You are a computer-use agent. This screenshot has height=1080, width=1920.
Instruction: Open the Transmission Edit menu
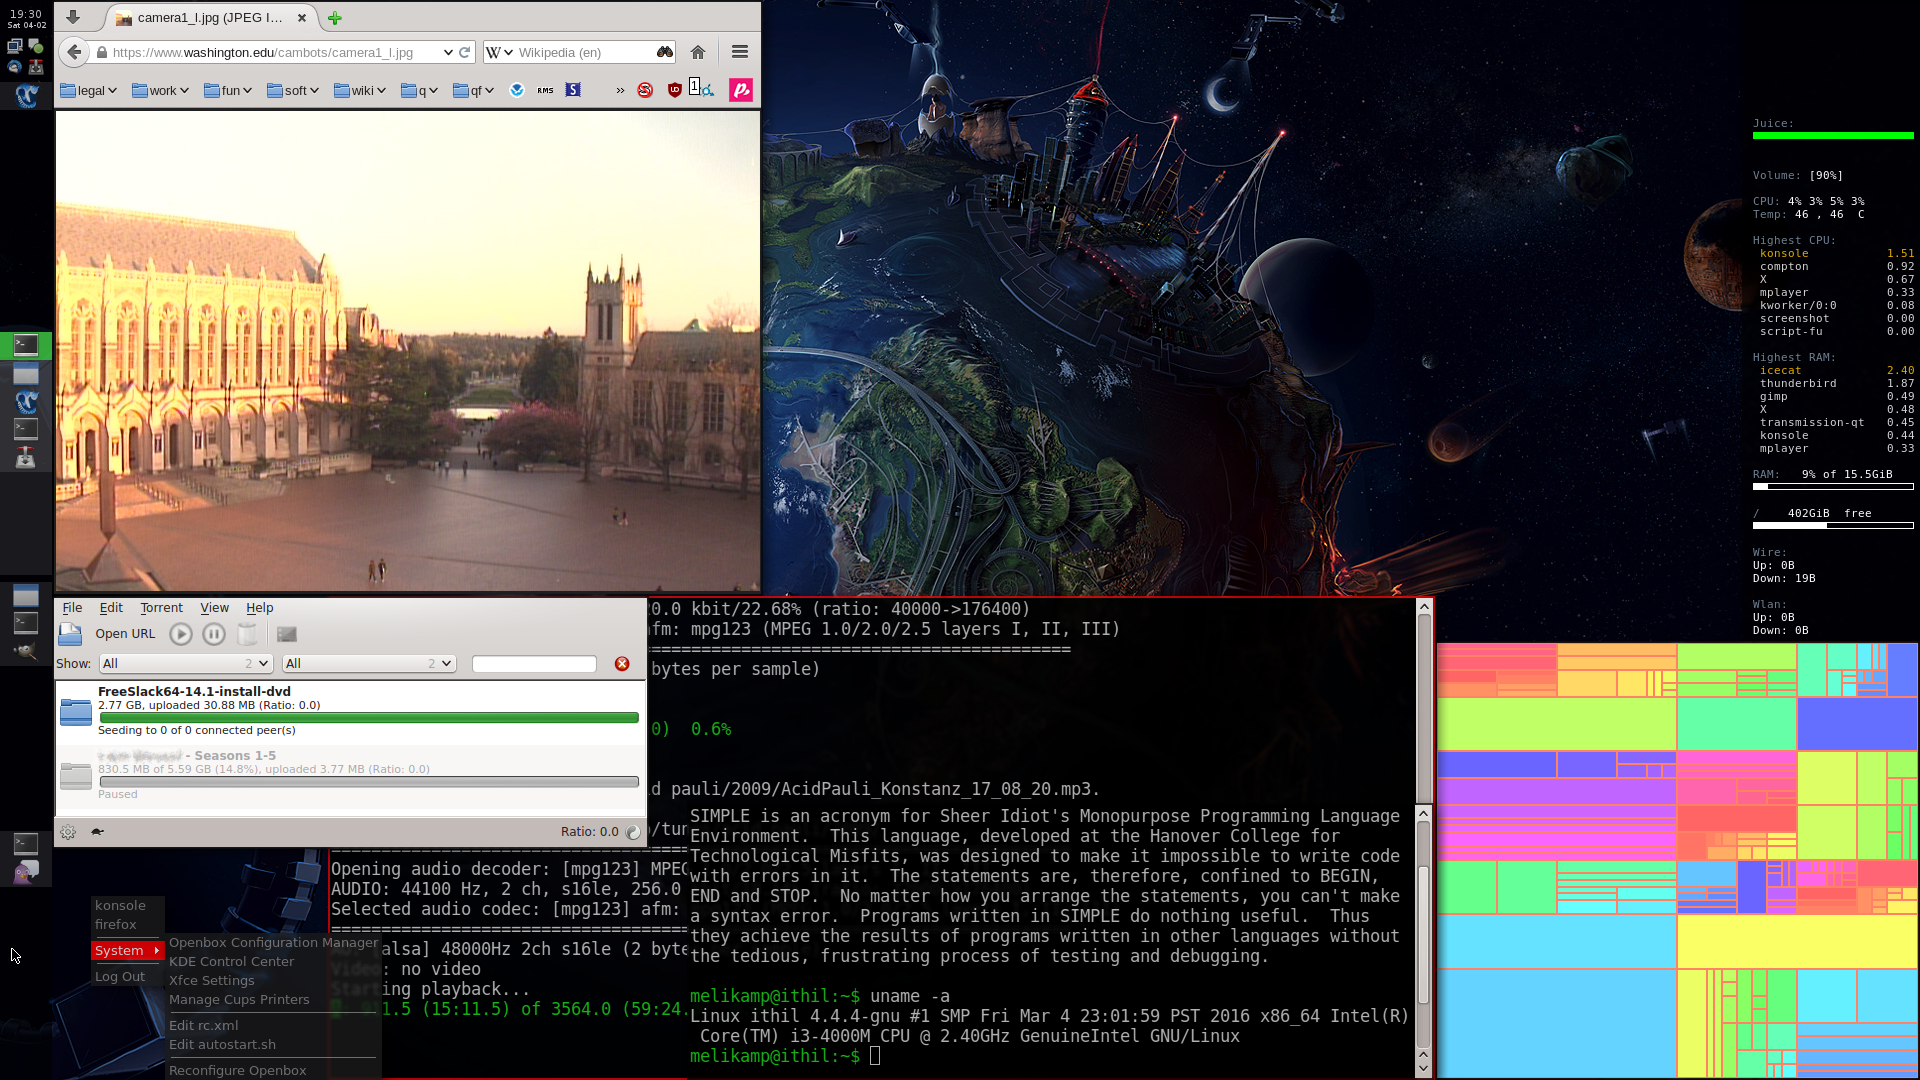[111, 608]
